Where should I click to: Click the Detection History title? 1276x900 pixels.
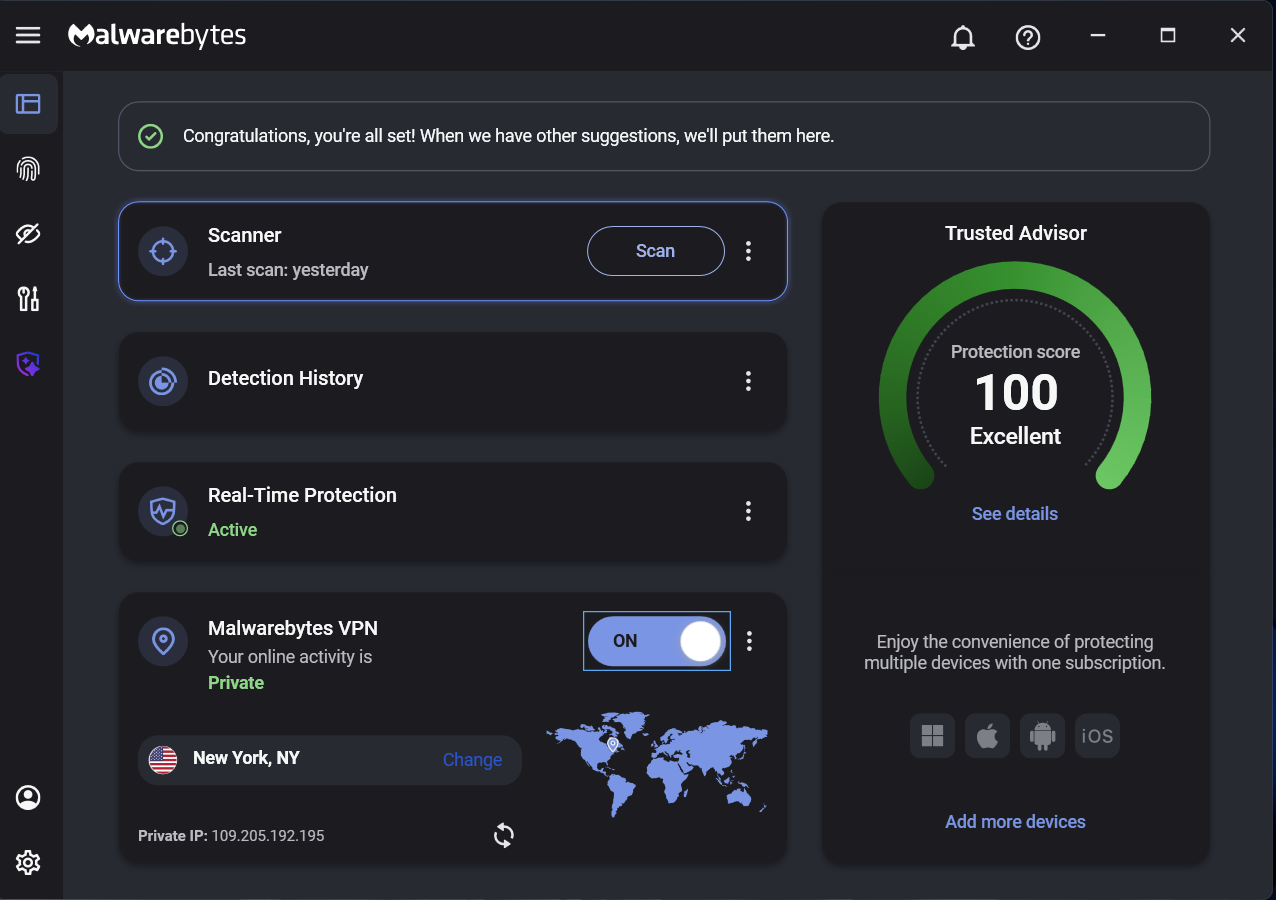(285, 378)
